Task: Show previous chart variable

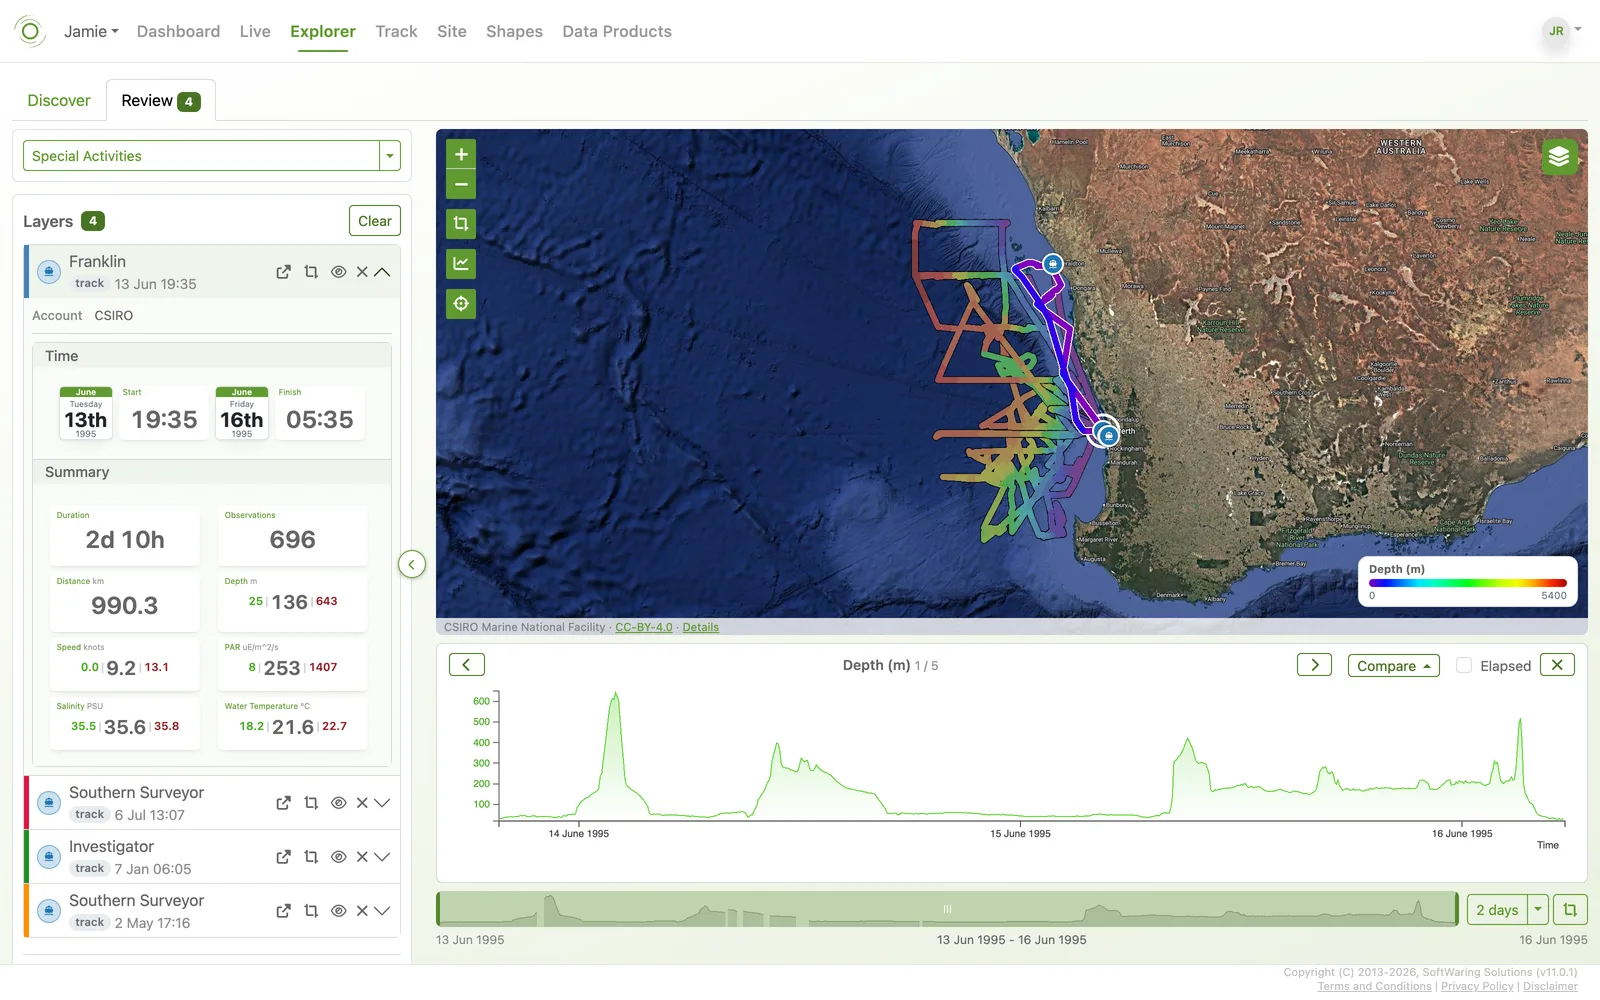Action: point(467,665)
